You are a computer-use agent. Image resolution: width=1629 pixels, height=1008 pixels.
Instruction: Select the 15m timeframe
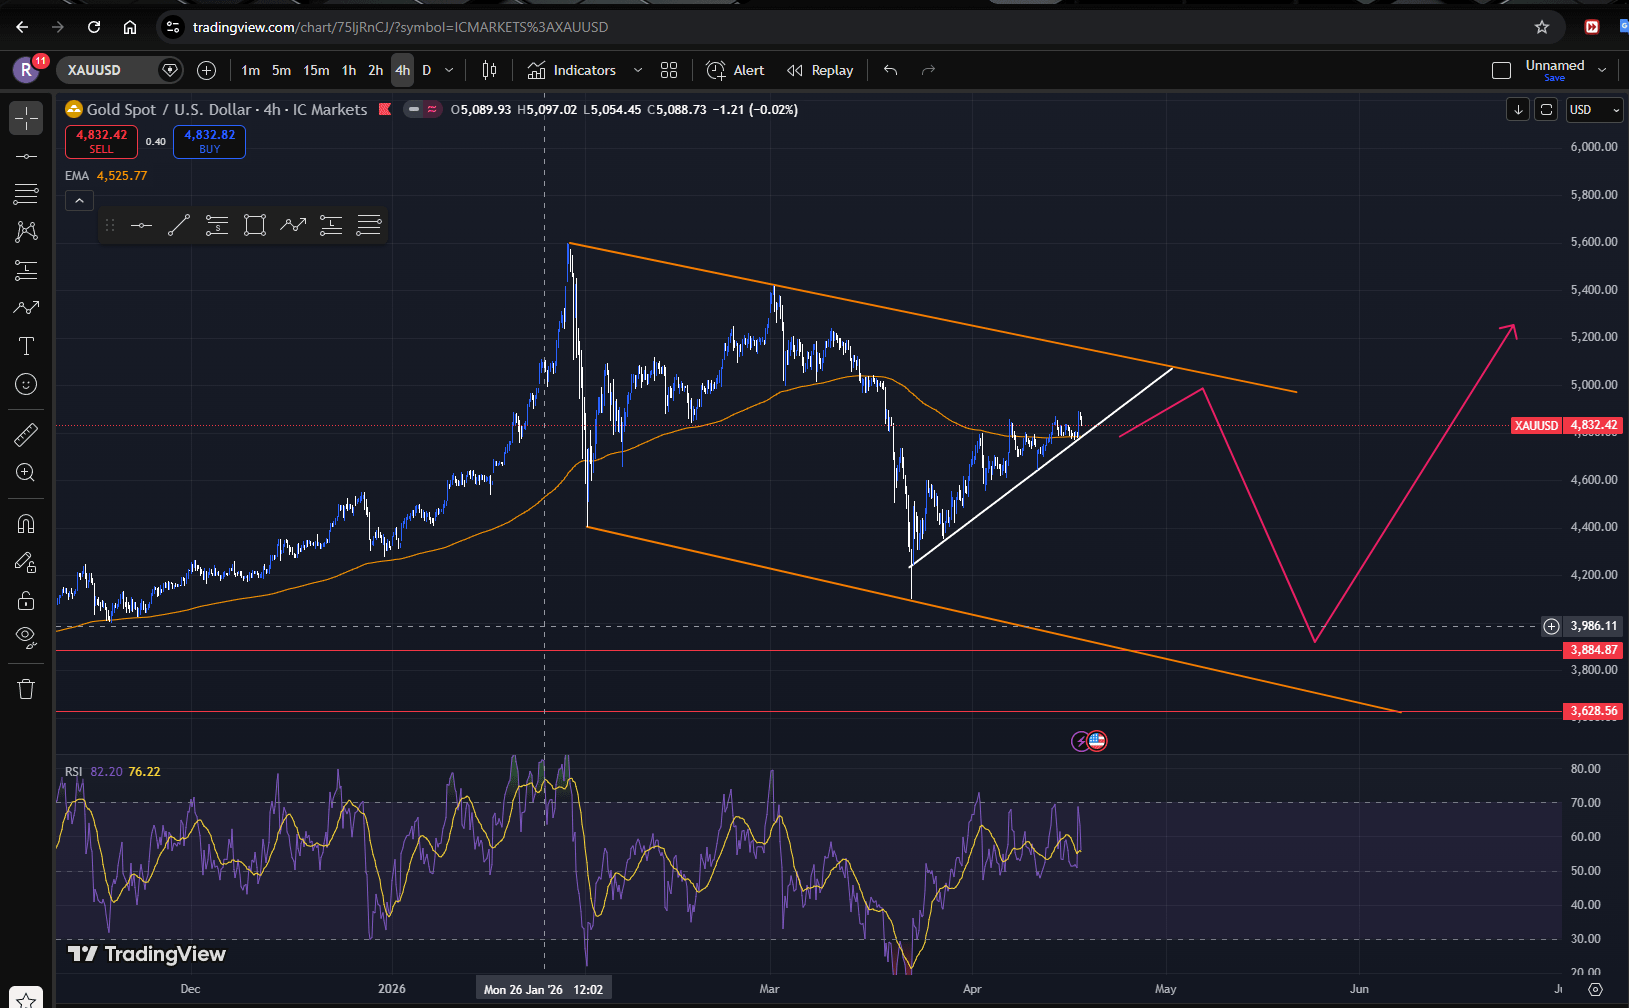click(x=316, y=70)
